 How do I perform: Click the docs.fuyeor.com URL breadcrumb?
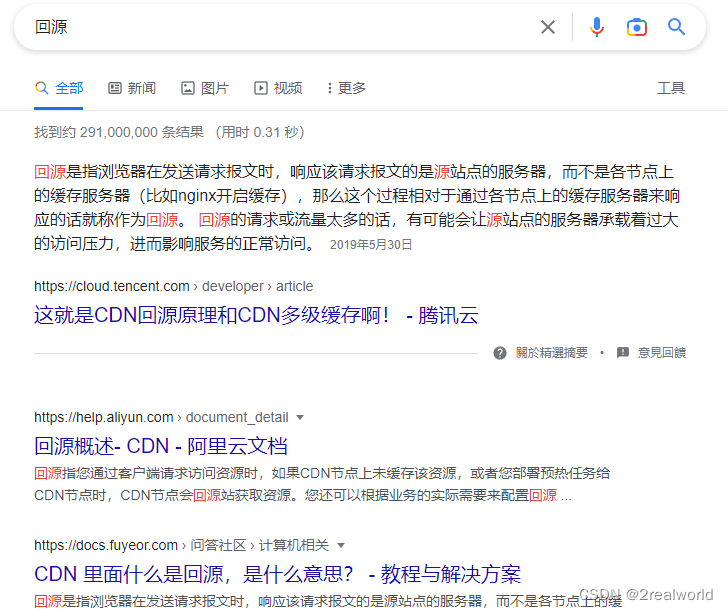[x=181, y=545]
